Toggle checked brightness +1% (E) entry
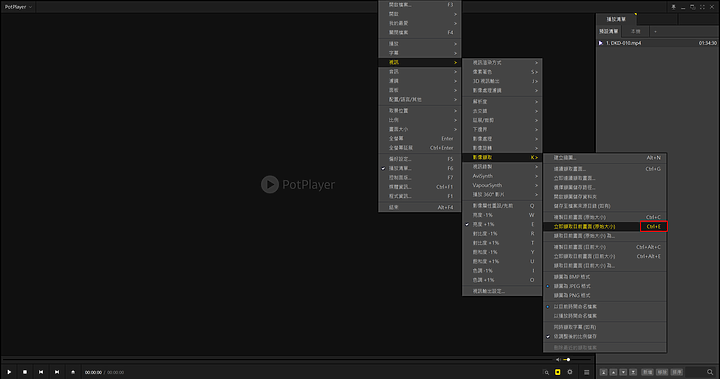This screenshot has width=720, height=379. (x=502, y=224)
